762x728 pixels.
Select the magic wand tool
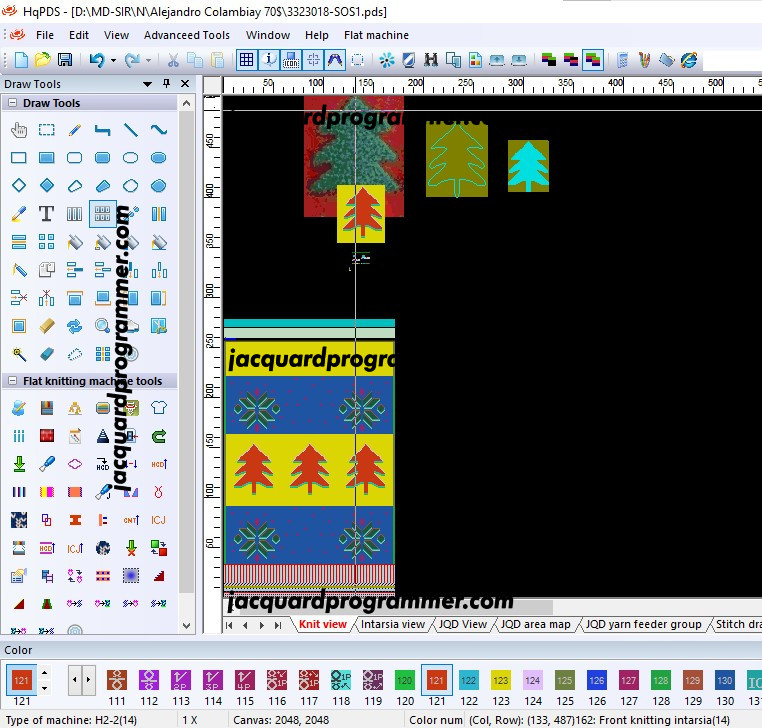click(x=19, y=353)
